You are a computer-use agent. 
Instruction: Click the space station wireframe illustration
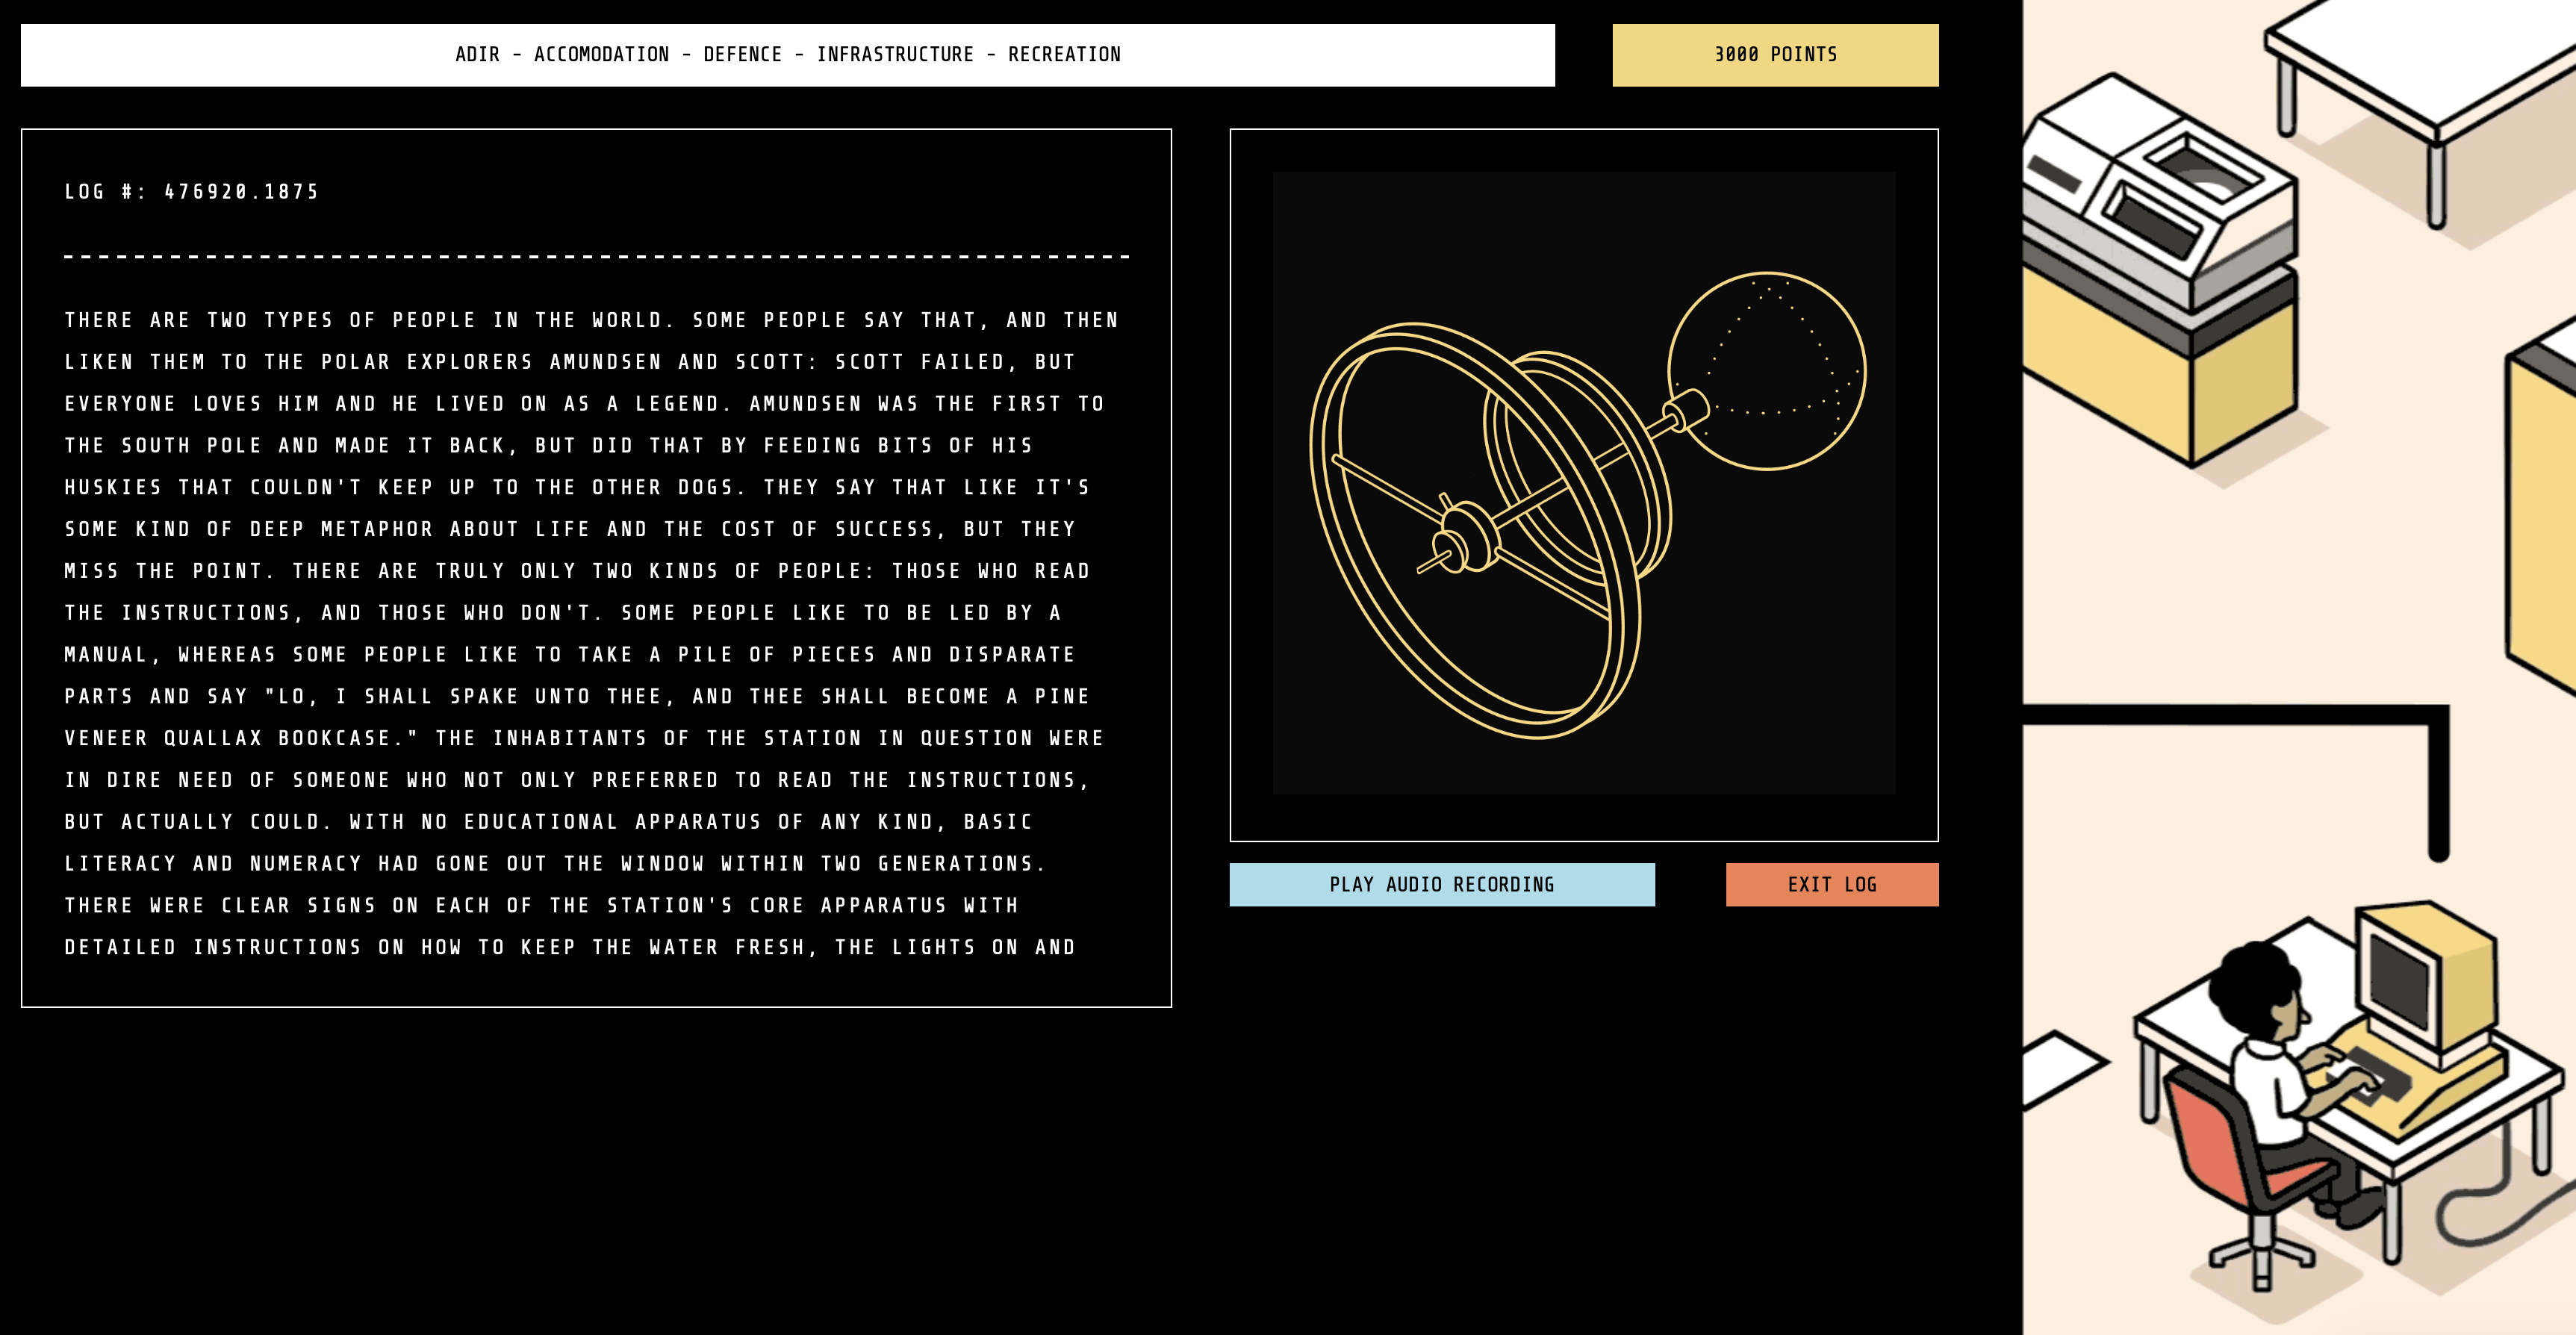[1583, 483]
